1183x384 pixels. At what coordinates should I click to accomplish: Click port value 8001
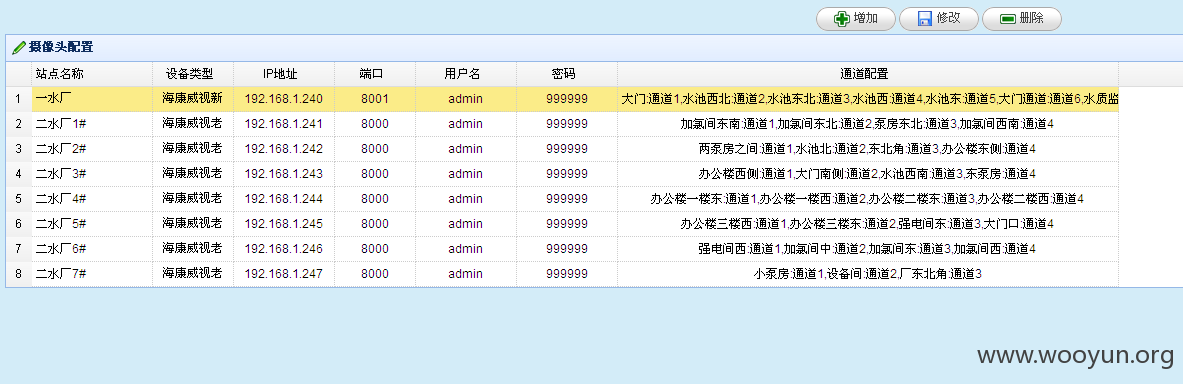374,99
